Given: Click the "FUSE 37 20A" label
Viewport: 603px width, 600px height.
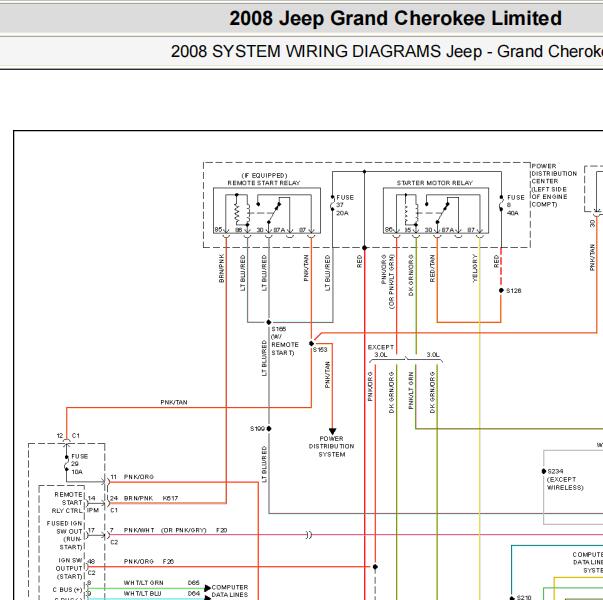Looking at the screenshot, I should [x=345, y=205].
